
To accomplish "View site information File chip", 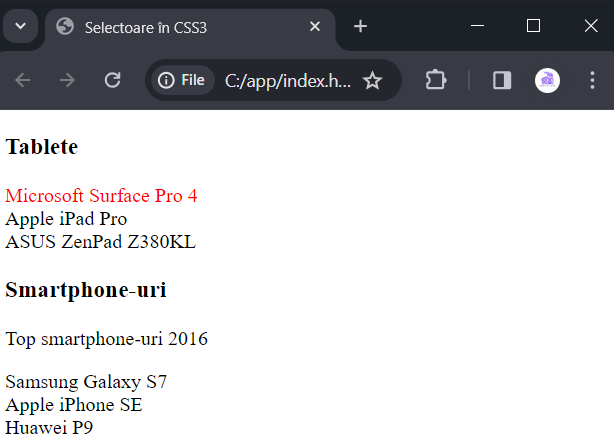I will point(183,81).
